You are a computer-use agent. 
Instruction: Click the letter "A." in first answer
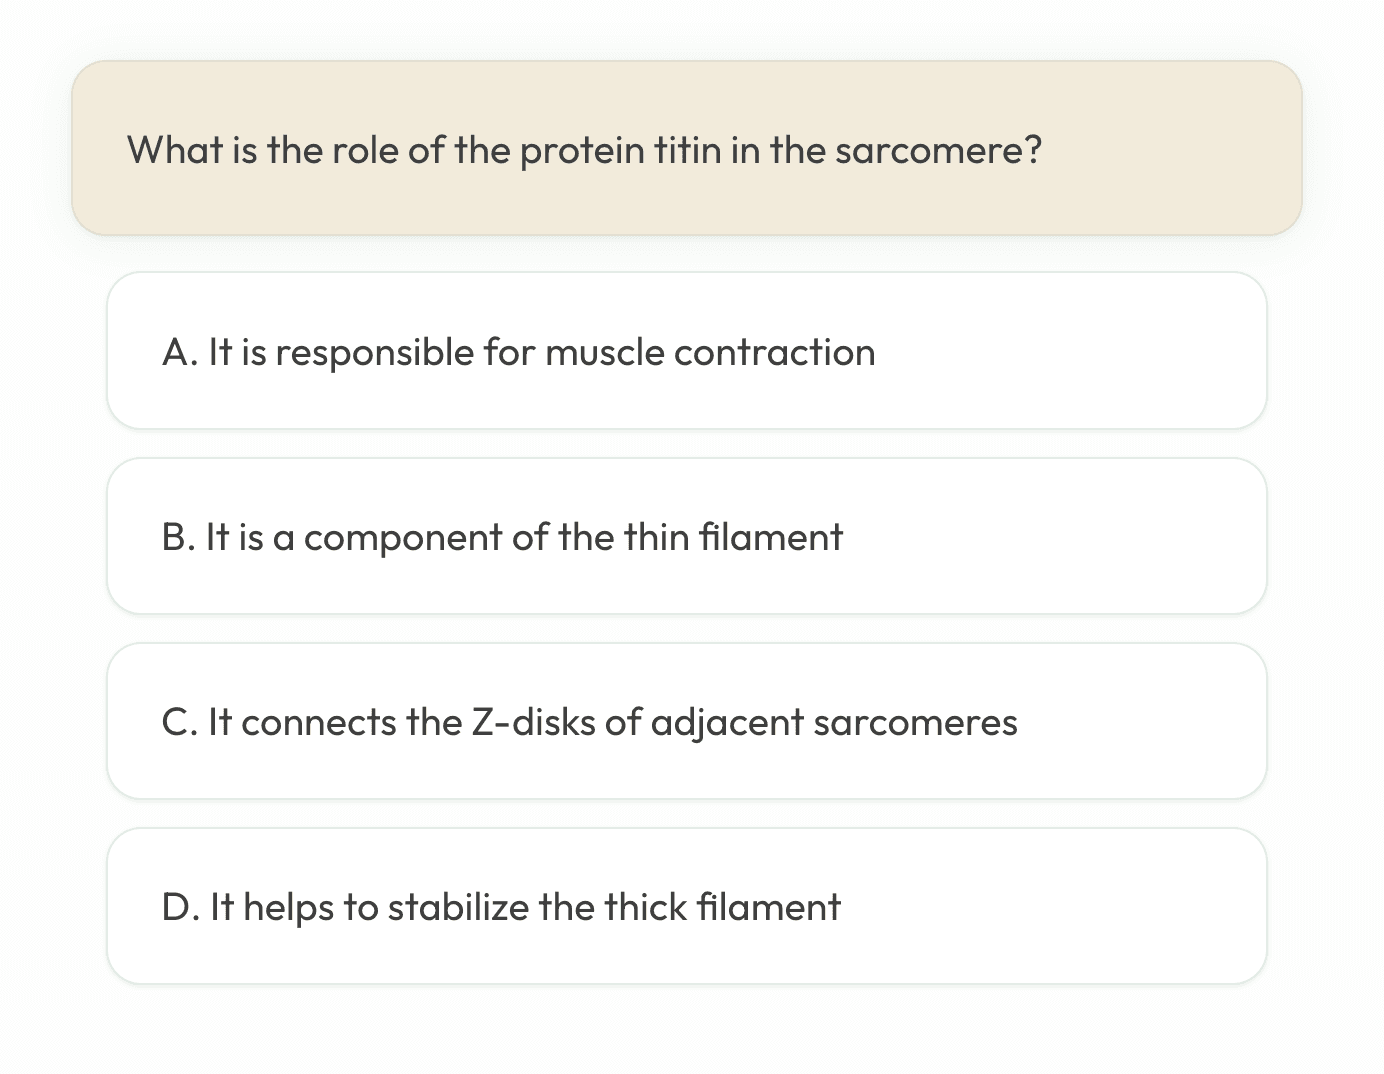(x=178, y=352)
